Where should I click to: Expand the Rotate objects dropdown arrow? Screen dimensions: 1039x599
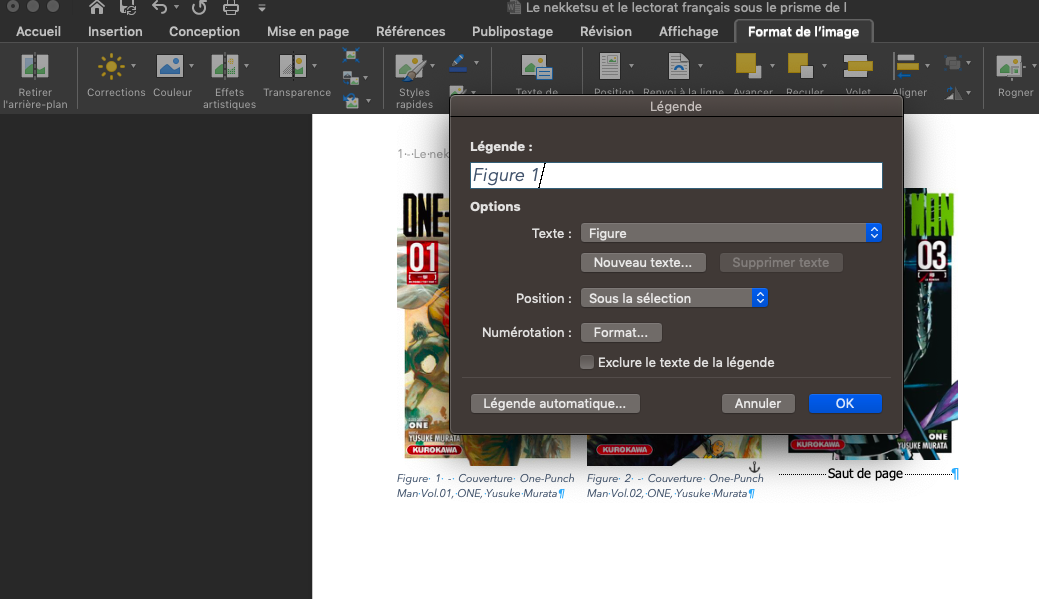(x=968, y=93)
